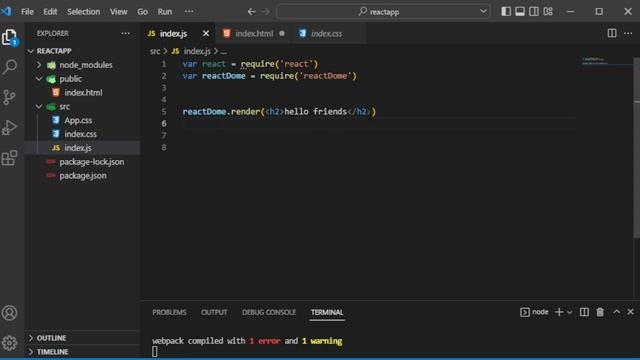The height and width of the screenshot is (360, 640).
Task: Toggle the bottom panel layout icon
Action: 520,11
